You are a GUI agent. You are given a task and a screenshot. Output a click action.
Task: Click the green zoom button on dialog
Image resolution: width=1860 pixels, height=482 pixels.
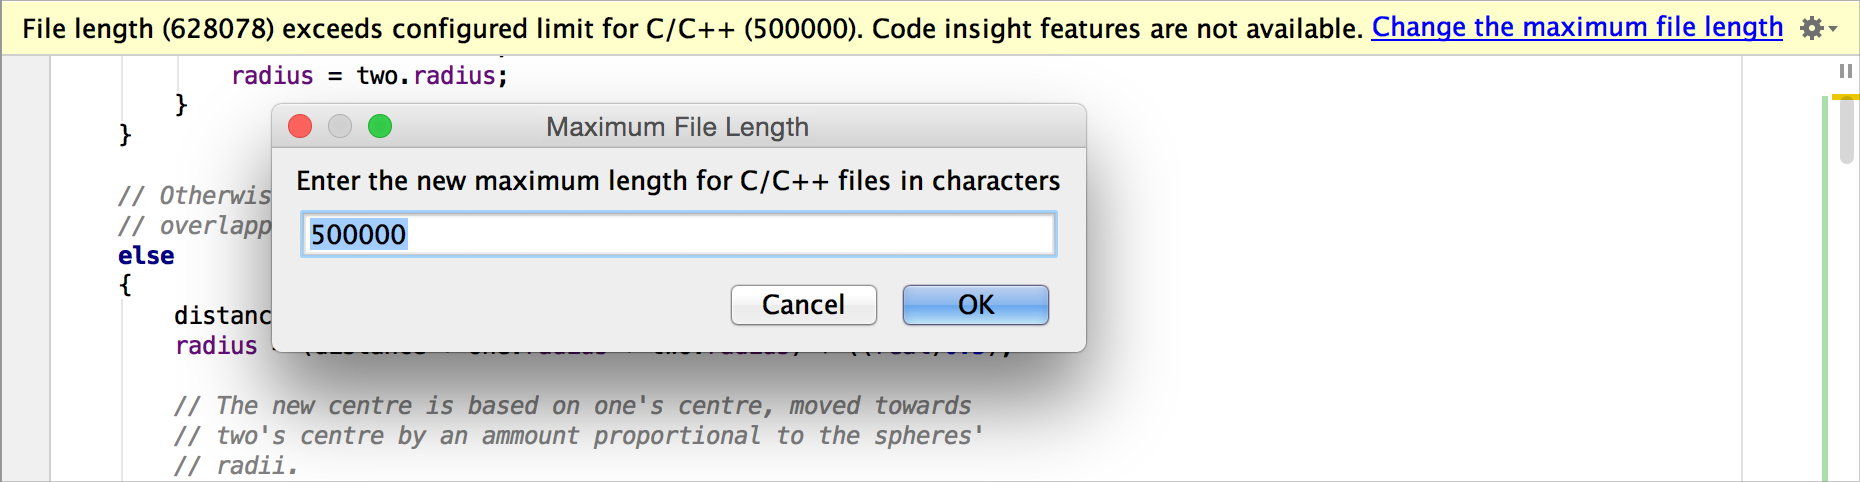coord(380,126)
